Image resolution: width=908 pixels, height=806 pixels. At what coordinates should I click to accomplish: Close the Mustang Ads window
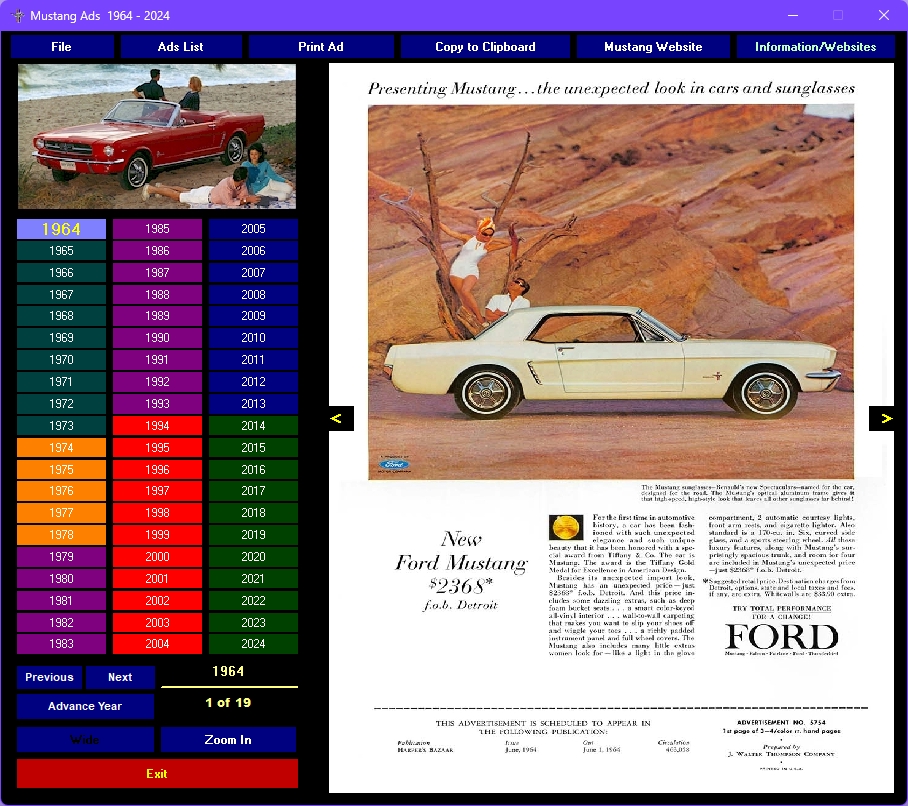point(884,16)
